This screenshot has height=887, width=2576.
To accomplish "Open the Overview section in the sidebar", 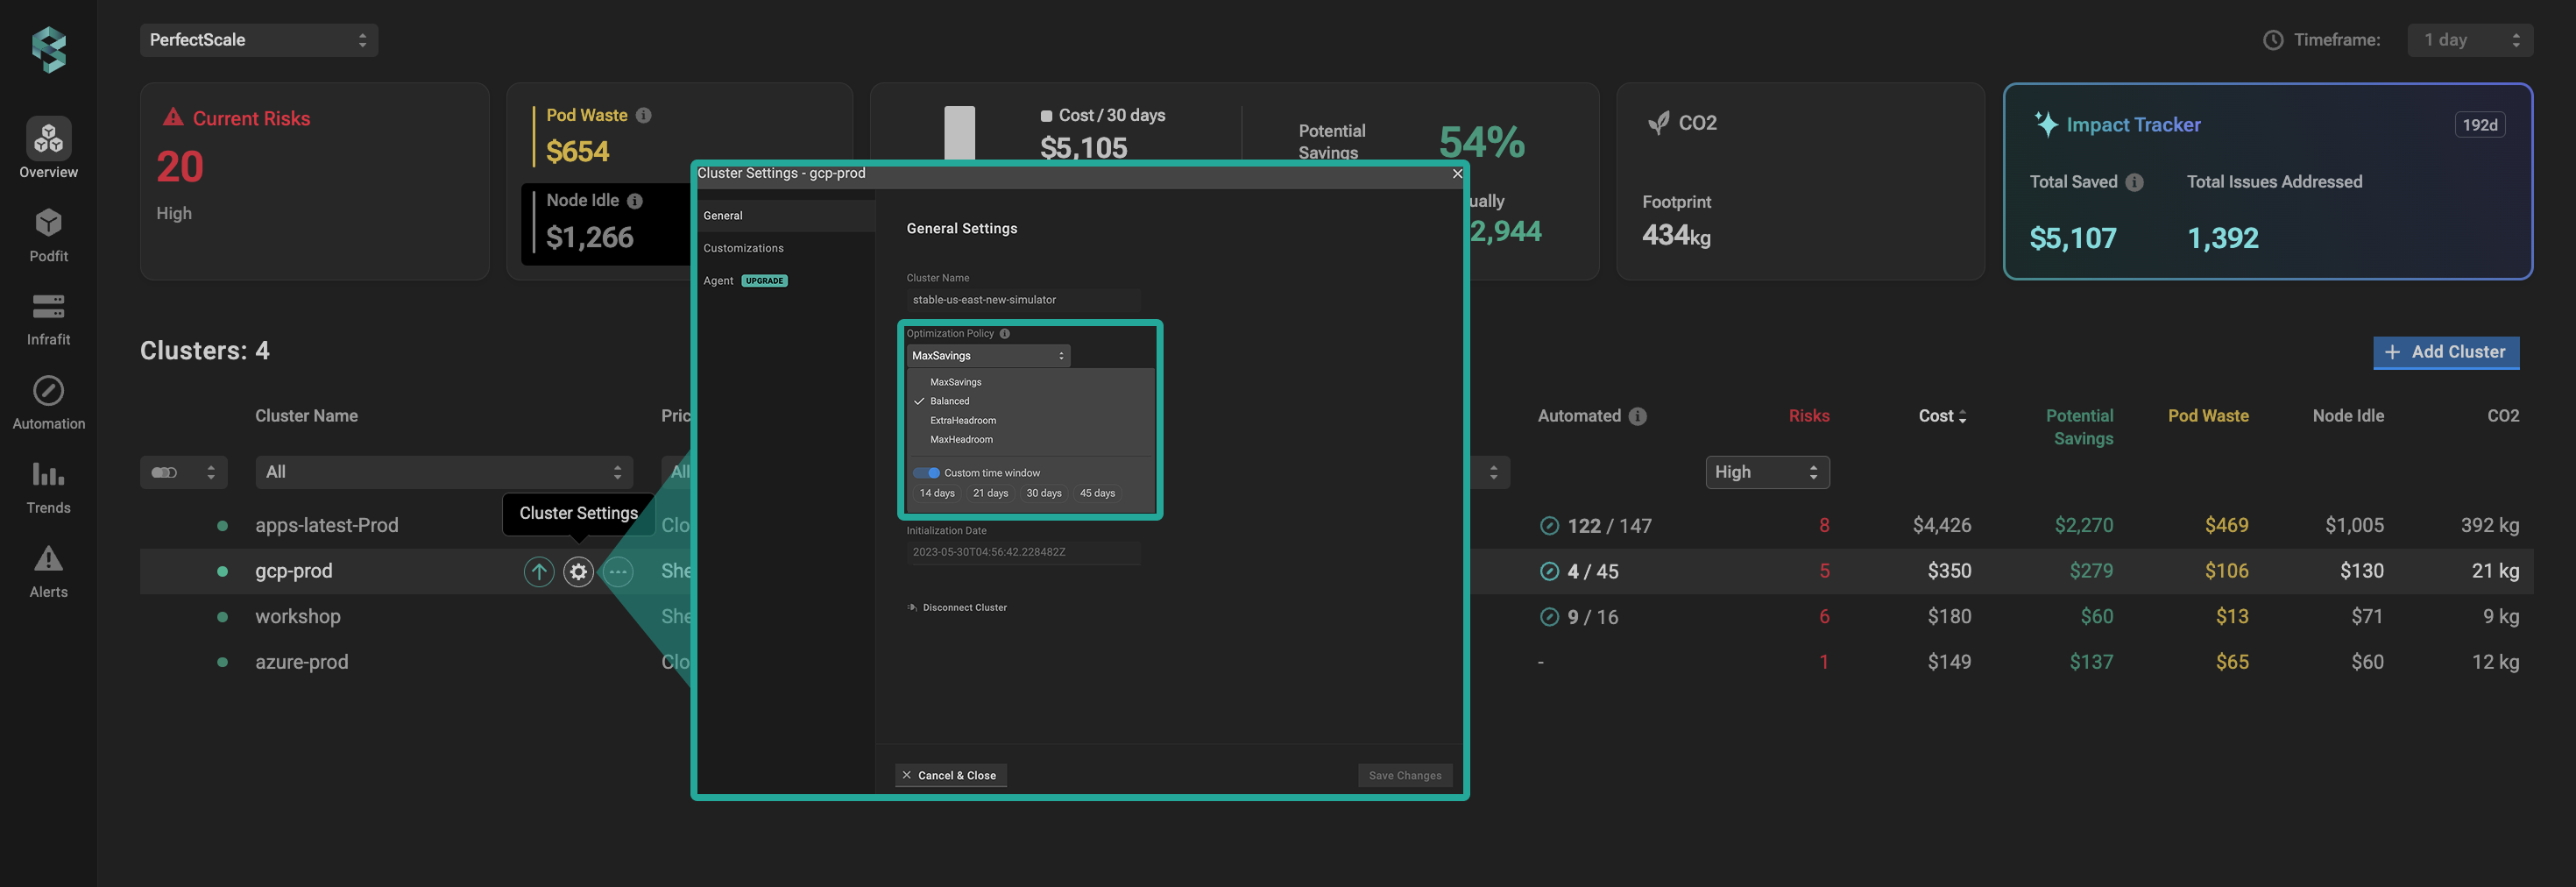I will coord(48,148).
